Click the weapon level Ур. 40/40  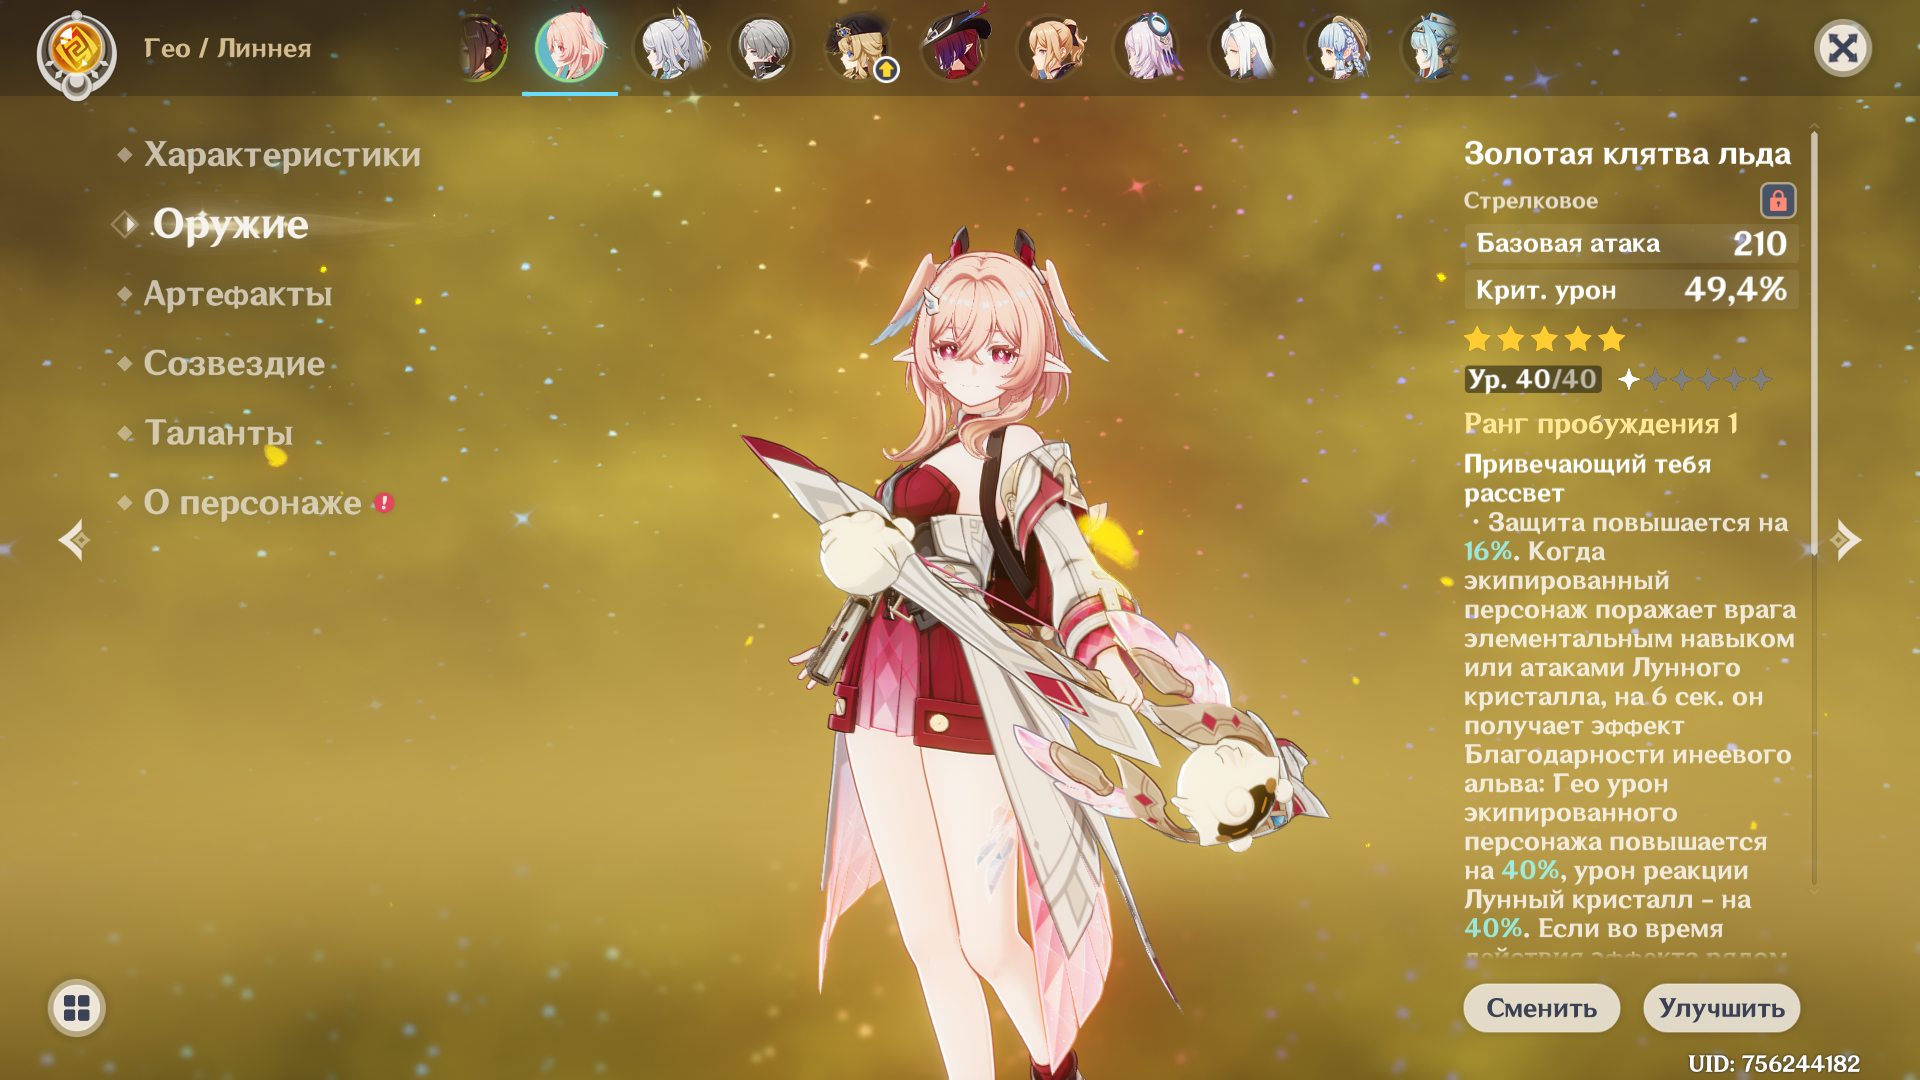click(x=1533, y=379)
